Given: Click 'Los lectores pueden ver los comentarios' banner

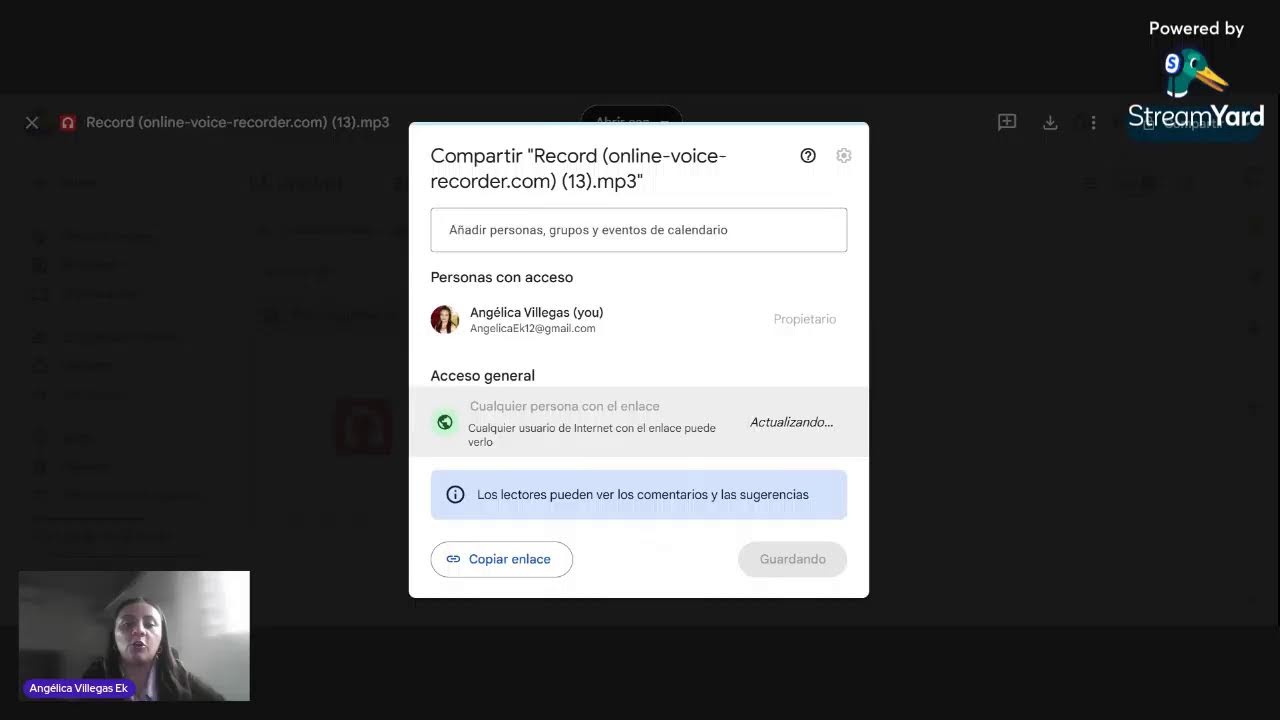Looking at the screenshot, I should (639, 494).
